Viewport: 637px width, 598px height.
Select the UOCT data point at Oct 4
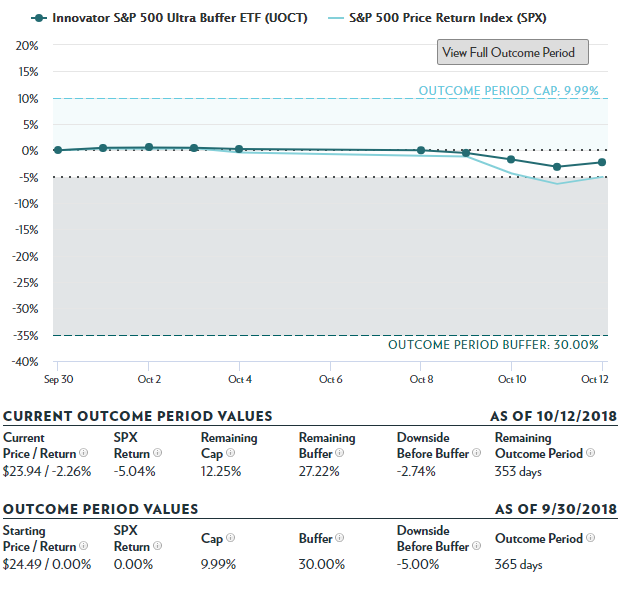(239, 149)
